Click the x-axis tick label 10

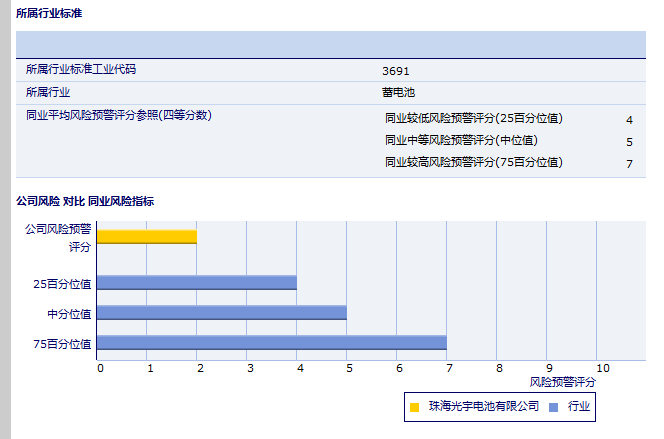[603, 367]
